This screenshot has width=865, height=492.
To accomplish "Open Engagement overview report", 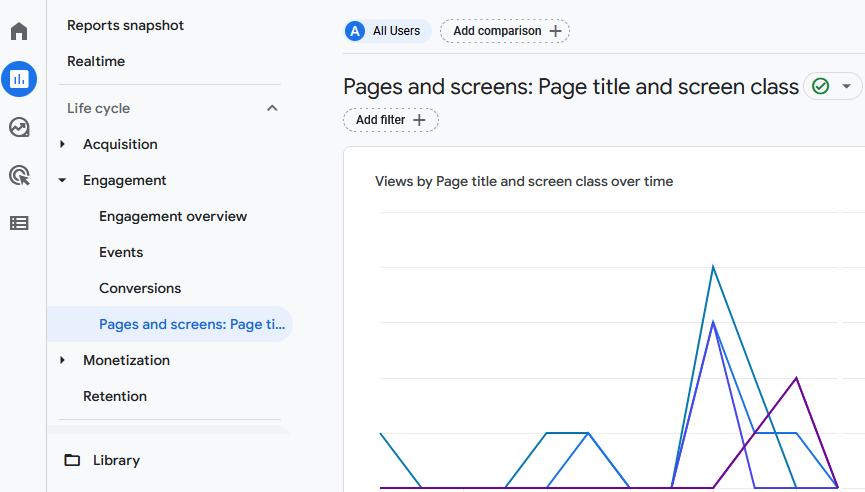I will (x=173, y=216).
